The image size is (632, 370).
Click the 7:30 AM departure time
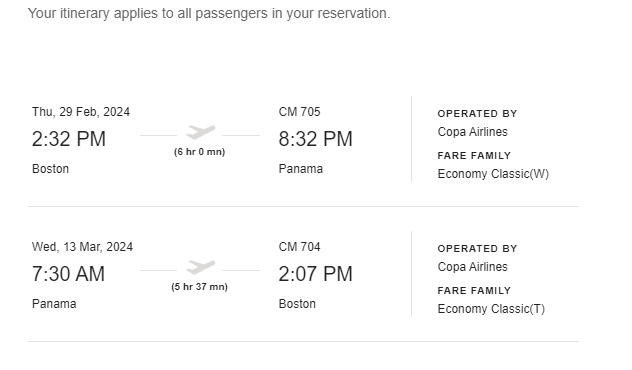[x=69, y=274]
